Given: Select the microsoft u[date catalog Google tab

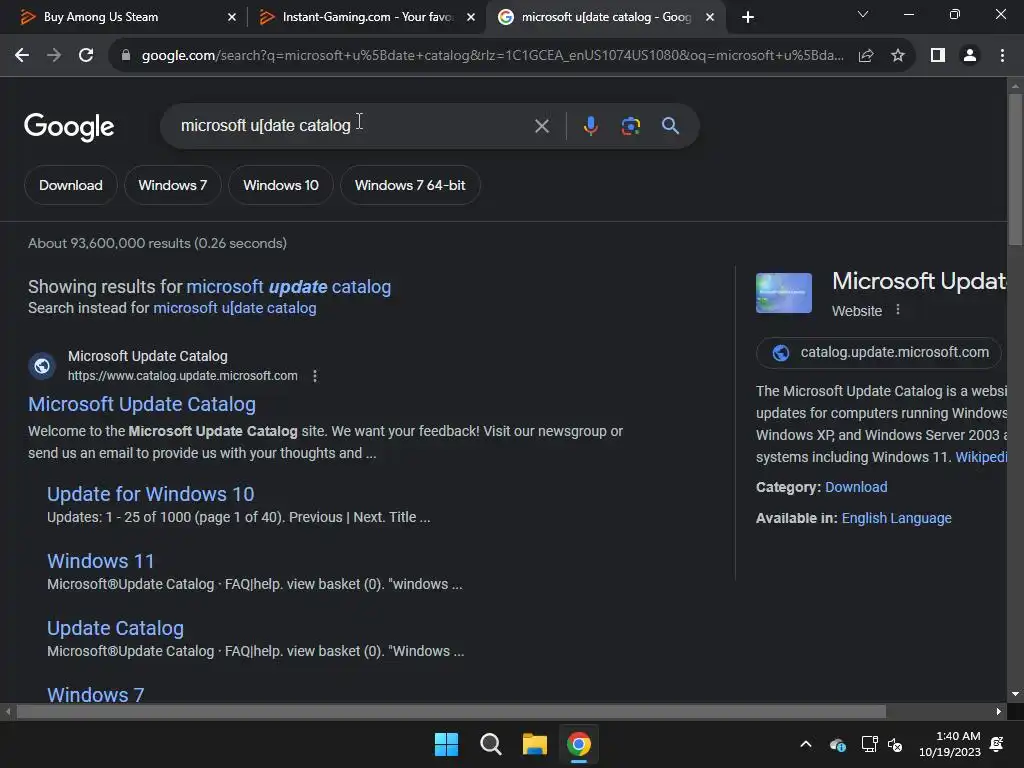Looking at the screenshot, I should point(605,17).
